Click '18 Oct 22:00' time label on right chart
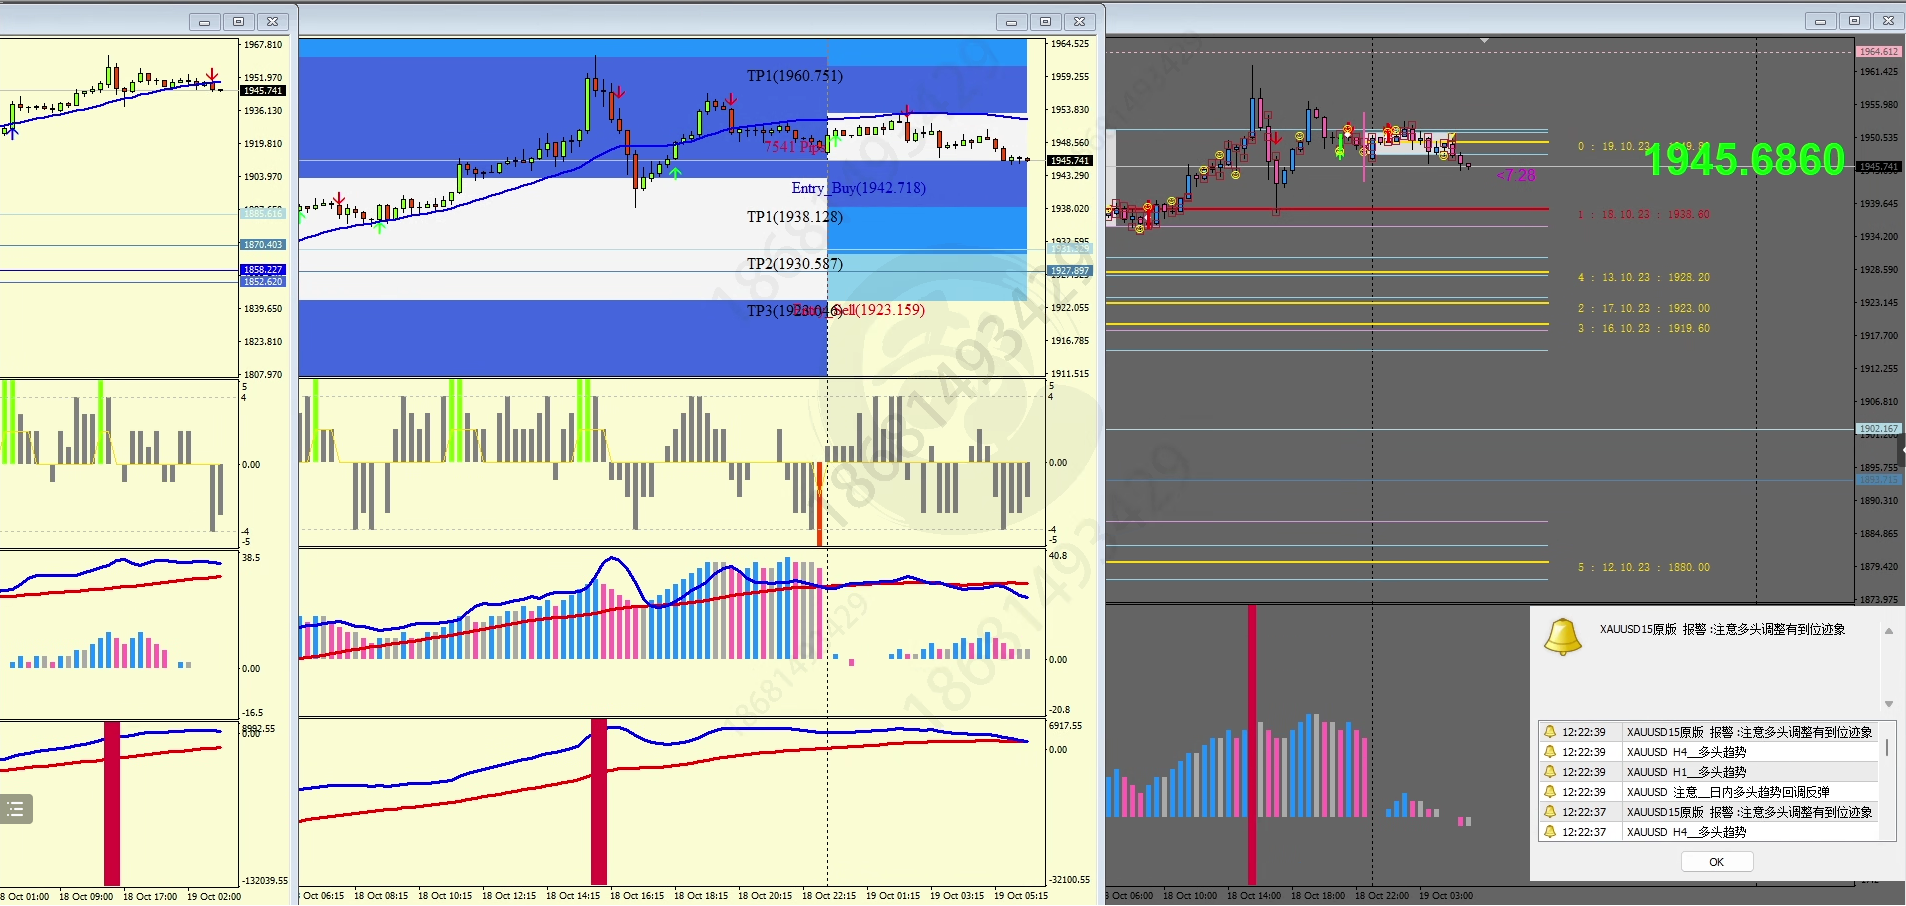Image resolution: width=1906 pixels, height=906 pixels. click(x=1382, y=896)
